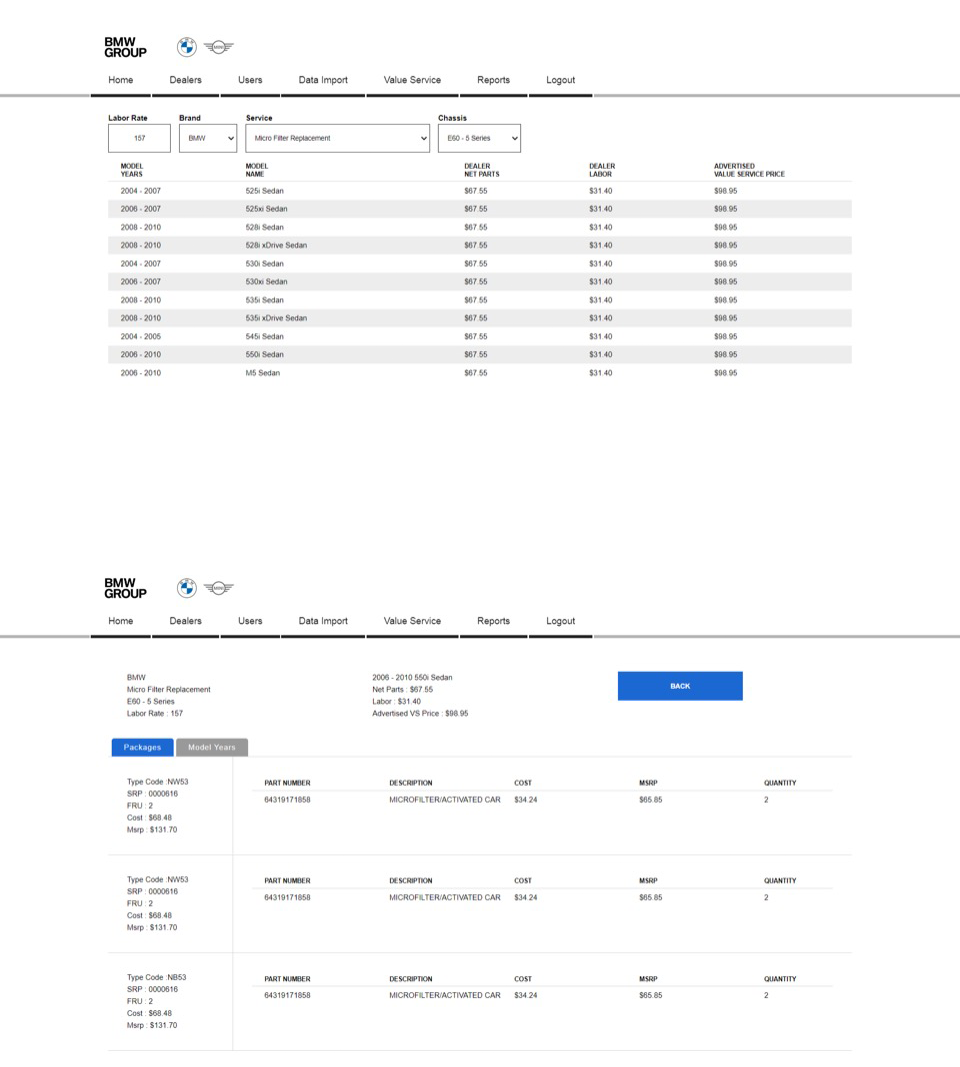The image size is (960, 1067).
Task: Click the MODEL YEARS column header
Action: tap(132, 170)
